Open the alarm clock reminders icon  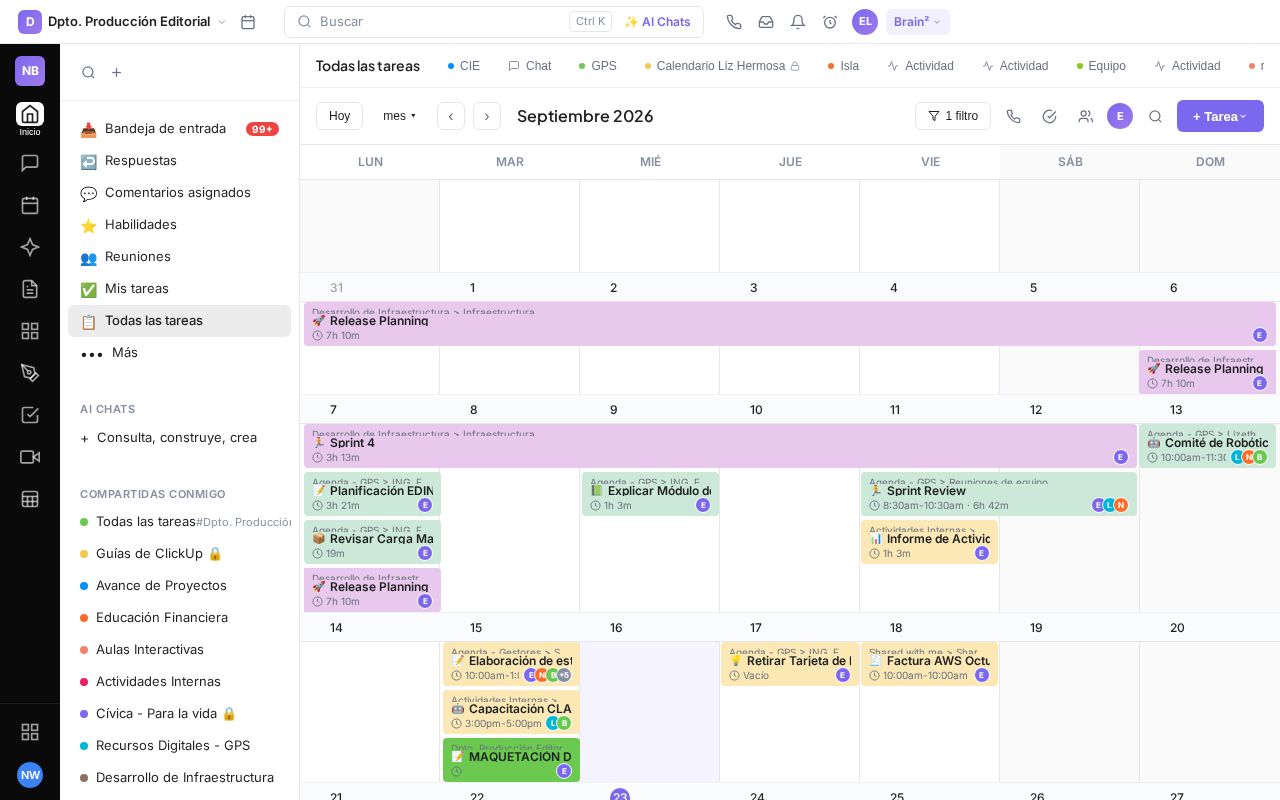click(830, 22)
